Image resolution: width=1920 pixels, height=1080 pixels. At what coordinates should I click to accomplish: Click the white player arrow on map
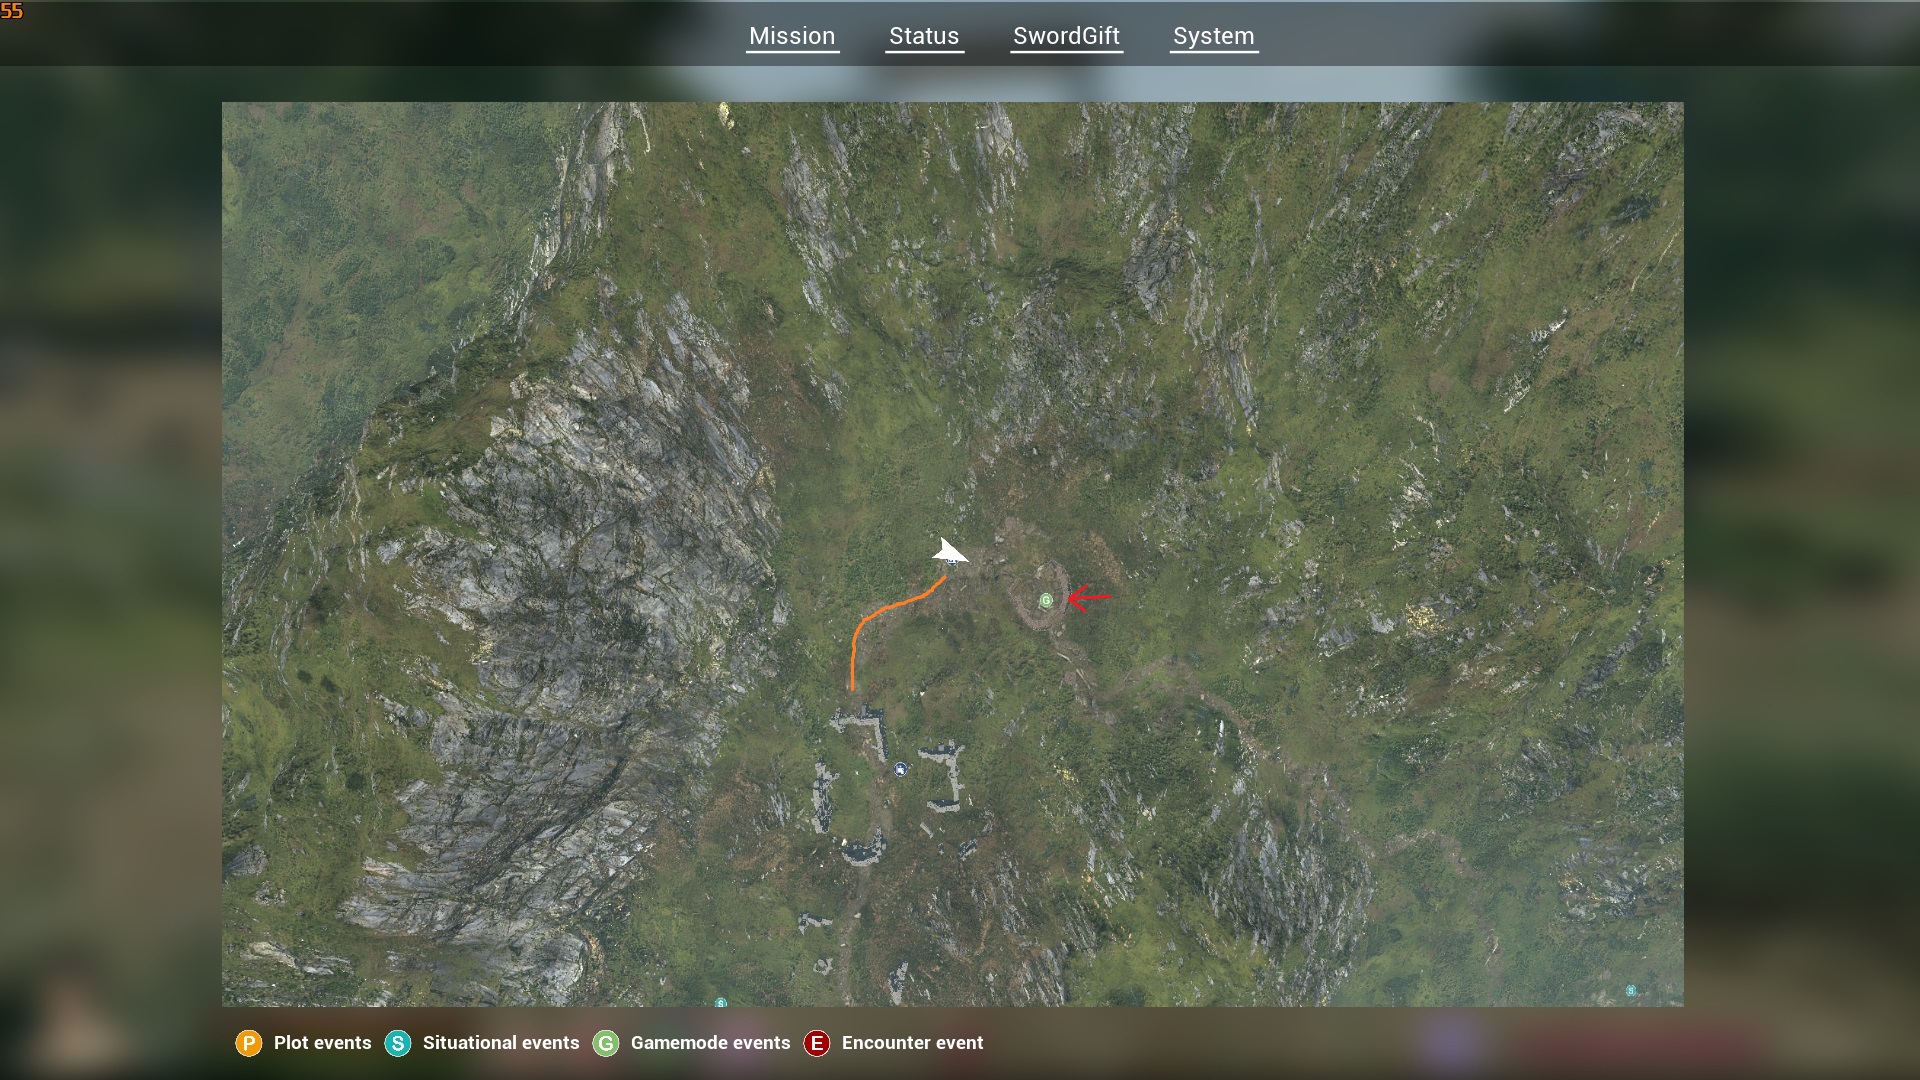[x=948, y=552]
